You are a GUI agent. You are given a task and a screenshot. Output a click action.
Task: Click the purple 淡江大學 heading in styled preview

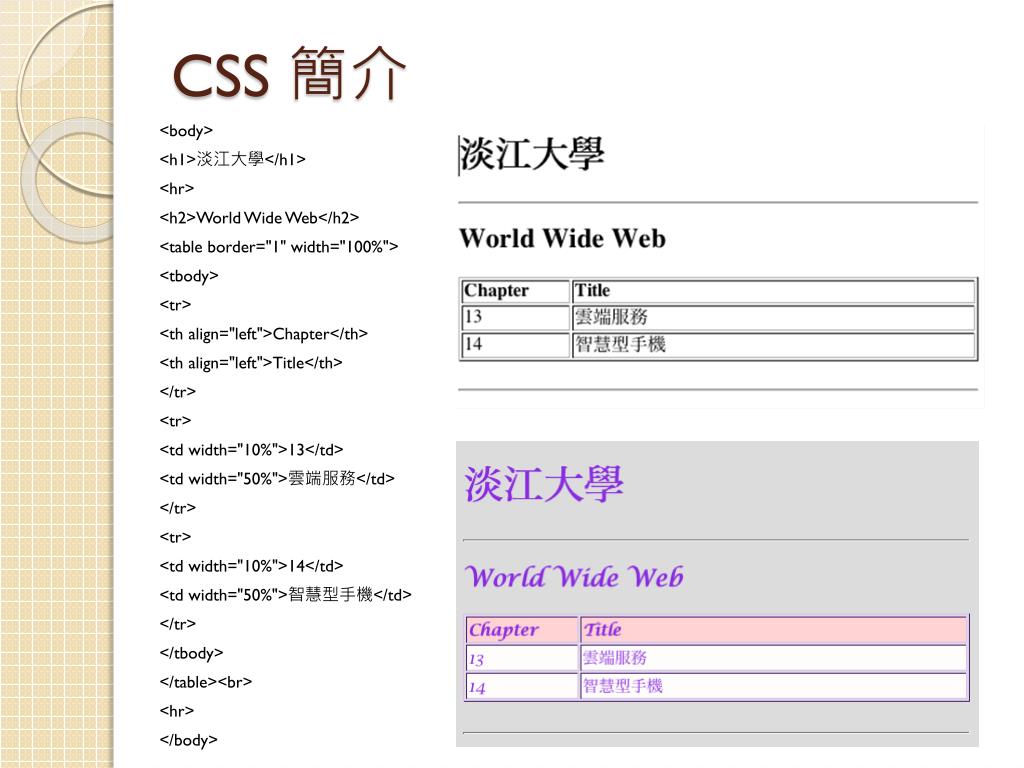[x=544, y=485]
